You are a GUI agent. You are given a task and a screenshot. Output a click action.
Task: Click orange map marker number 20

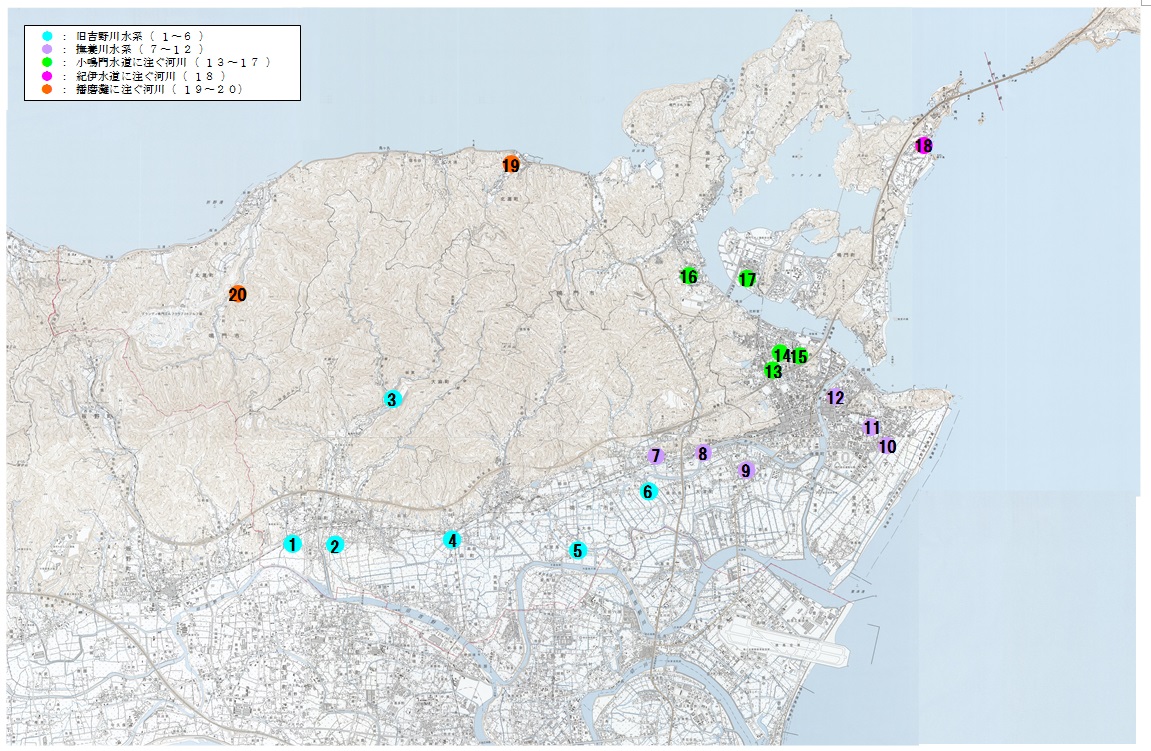pos(237,294)
